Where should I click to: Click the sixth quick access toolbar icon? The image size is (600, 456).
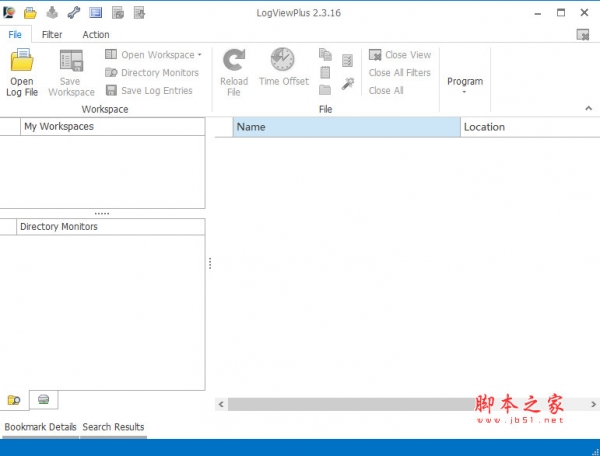(x=118, y=13)
